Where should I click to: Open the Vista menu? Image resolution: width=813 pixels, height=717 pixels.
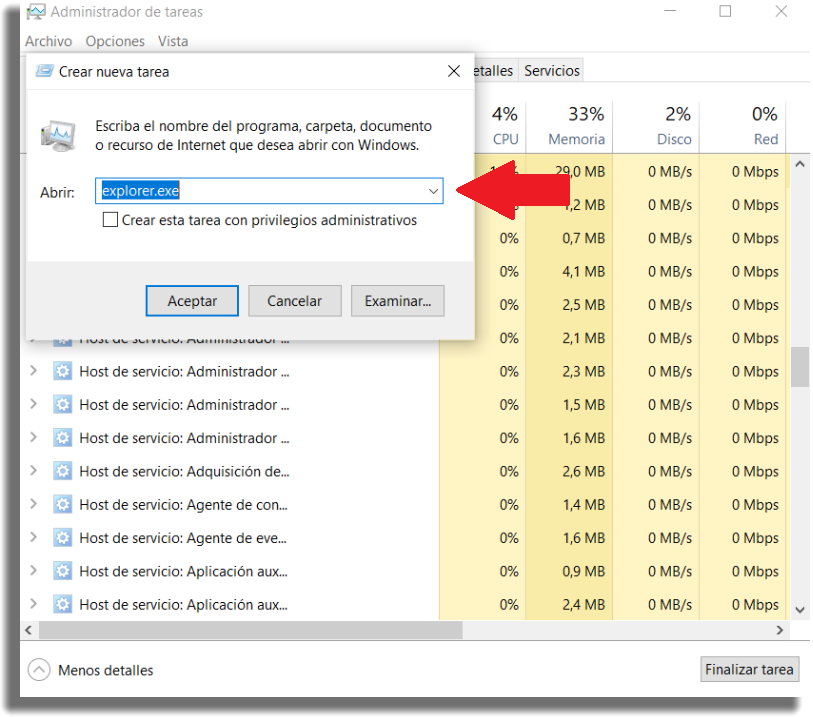pyautogui.click(x=173, y=41)
